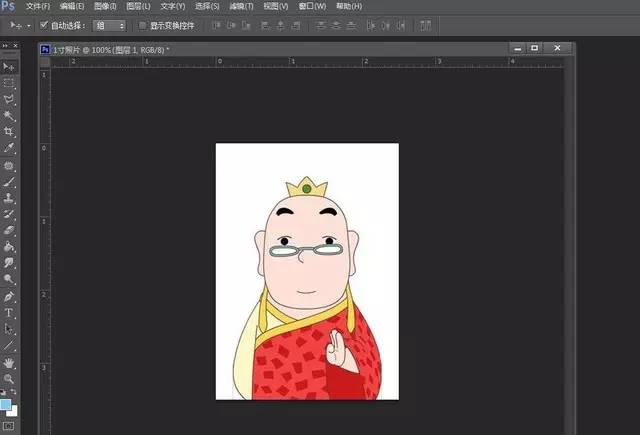Viewport: 640px width, 435px height.
Task: Reset default foreground and background colors
Action: [3, 392]
